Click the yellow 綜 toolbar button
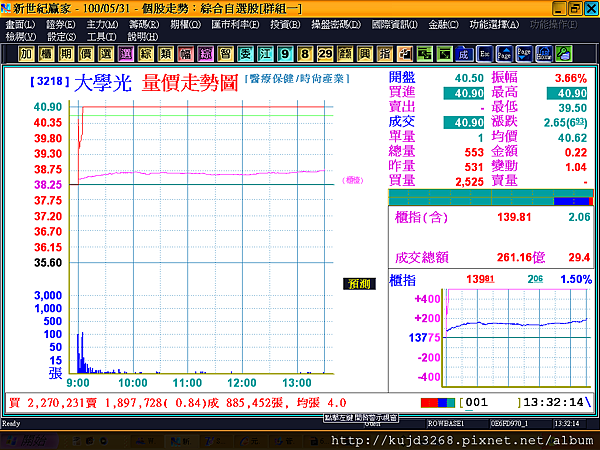This screenshot has width=600, height=450. [x=145, y=54]
